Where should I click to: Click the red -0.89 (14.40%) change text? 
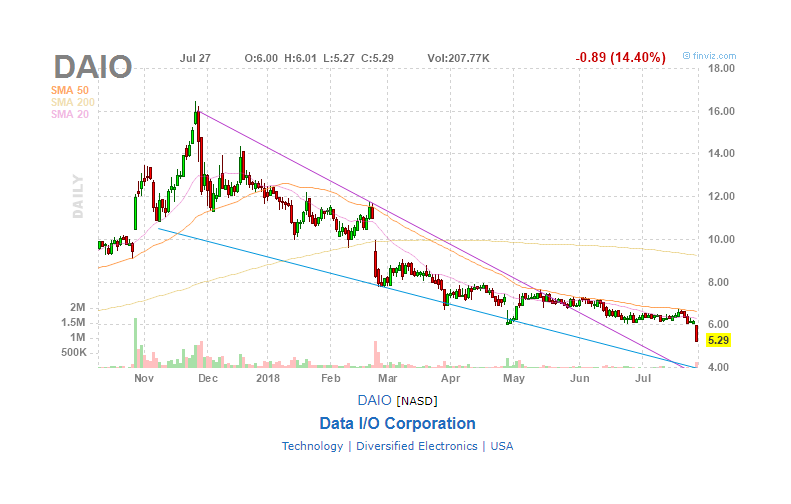pos(620,58)
